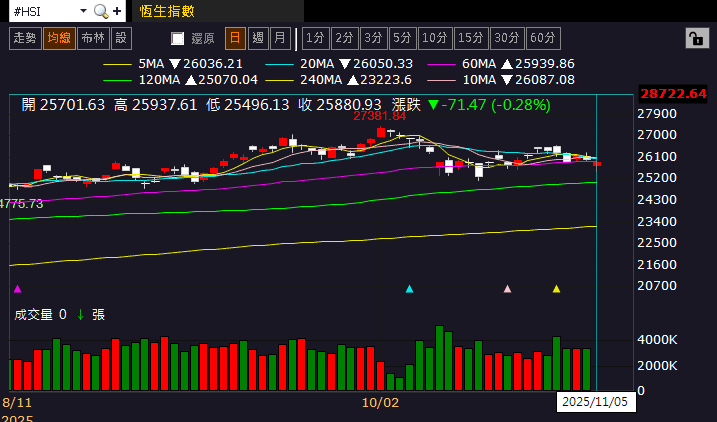Click the 2025/11/05 date label
Image resolution: width=717 pixels, height=422 pixels.
click(x=594, y=401)
